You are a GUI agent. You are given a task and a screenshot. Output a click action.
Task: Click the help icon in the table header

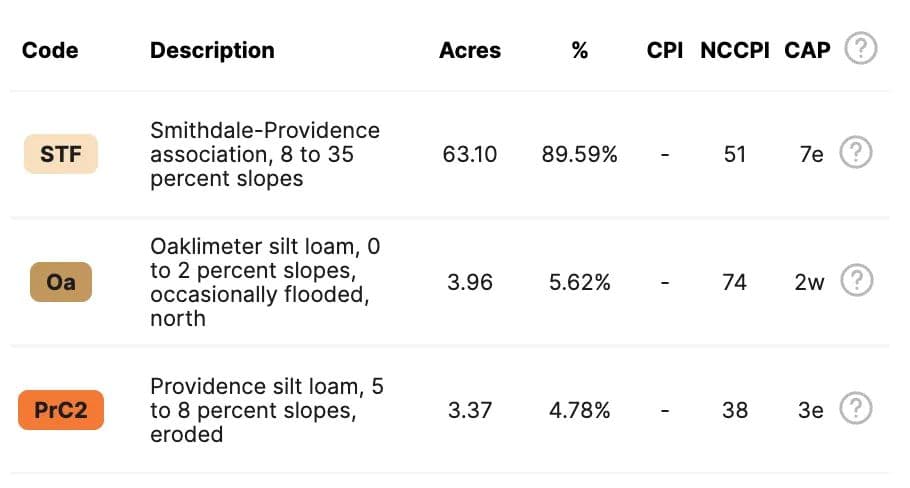pos(860,49)
